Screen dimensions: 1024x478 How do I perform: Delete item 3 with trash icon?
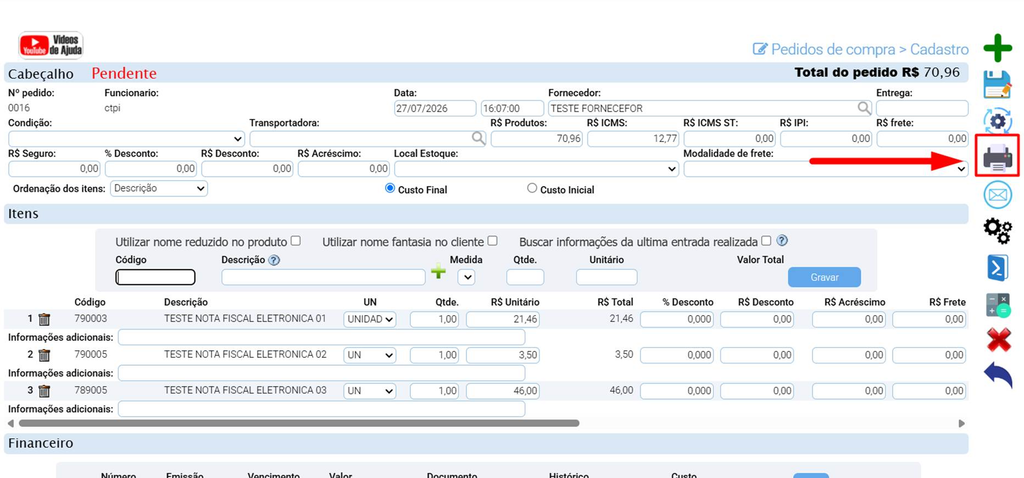[44, 391]
